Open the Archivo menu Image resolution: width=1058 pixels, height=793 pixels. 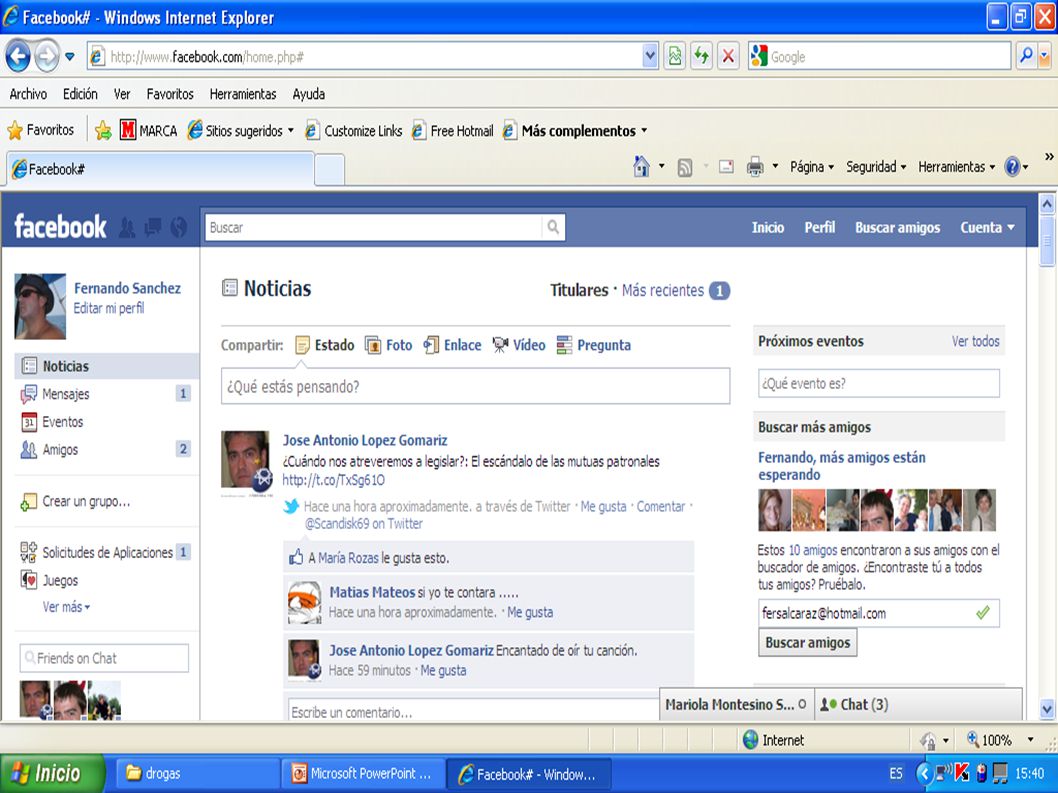tap(28, 94)
